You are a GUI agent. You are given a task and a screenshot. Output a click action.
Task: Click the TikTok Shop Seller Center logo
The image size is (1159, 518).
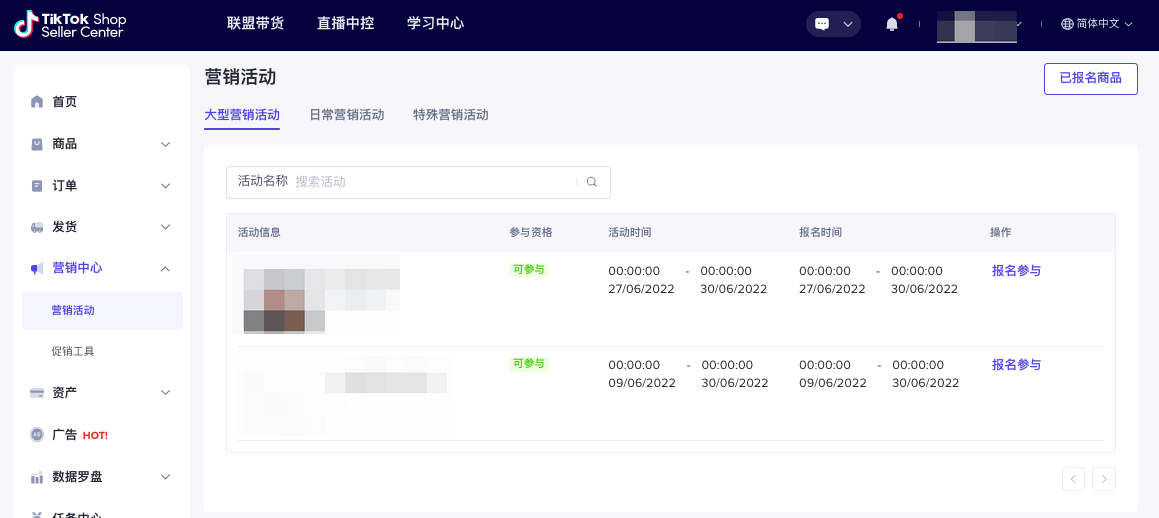(71, 24)
